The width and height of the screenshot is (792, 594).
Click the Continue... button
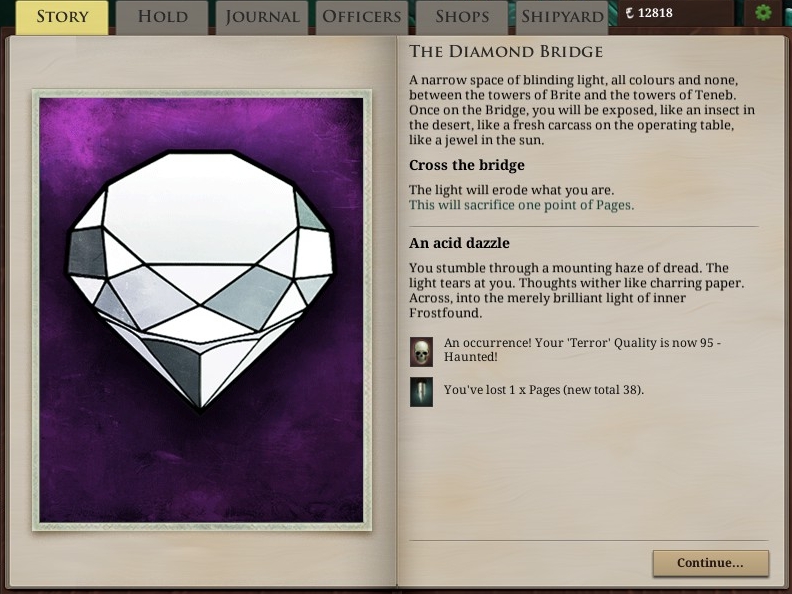point(711,563)
